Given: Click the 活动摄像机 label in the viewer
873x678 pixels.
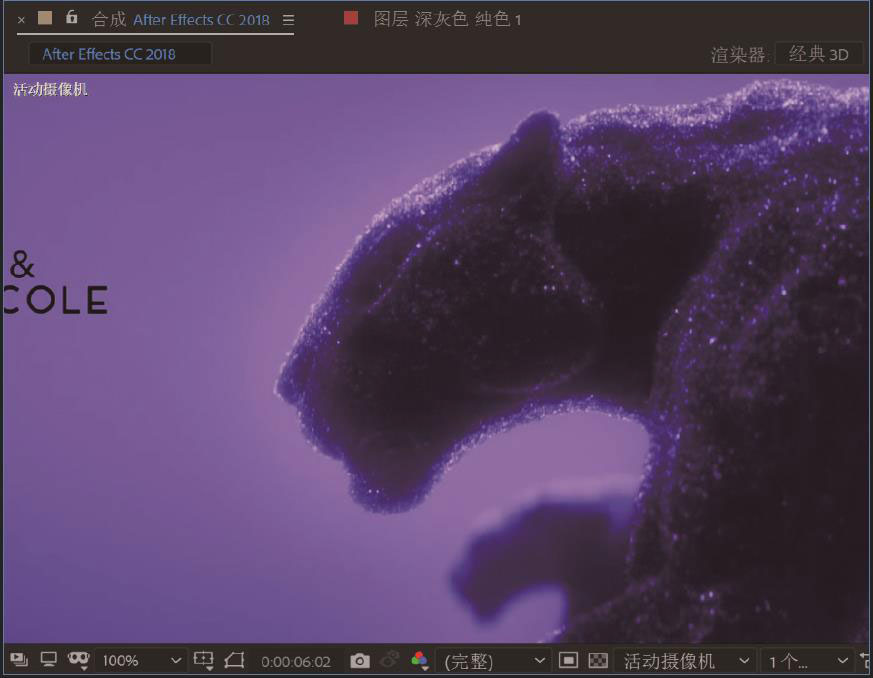Looking at the screenshot, I should point(50,89).
